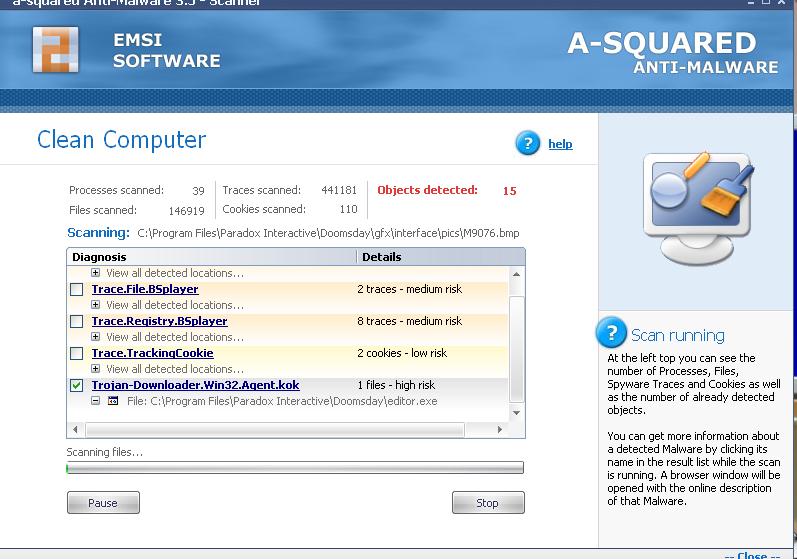This screenshot has height=559, width=797.
Task: Click the Traces scanned value 441181
Action: [339, 190]
